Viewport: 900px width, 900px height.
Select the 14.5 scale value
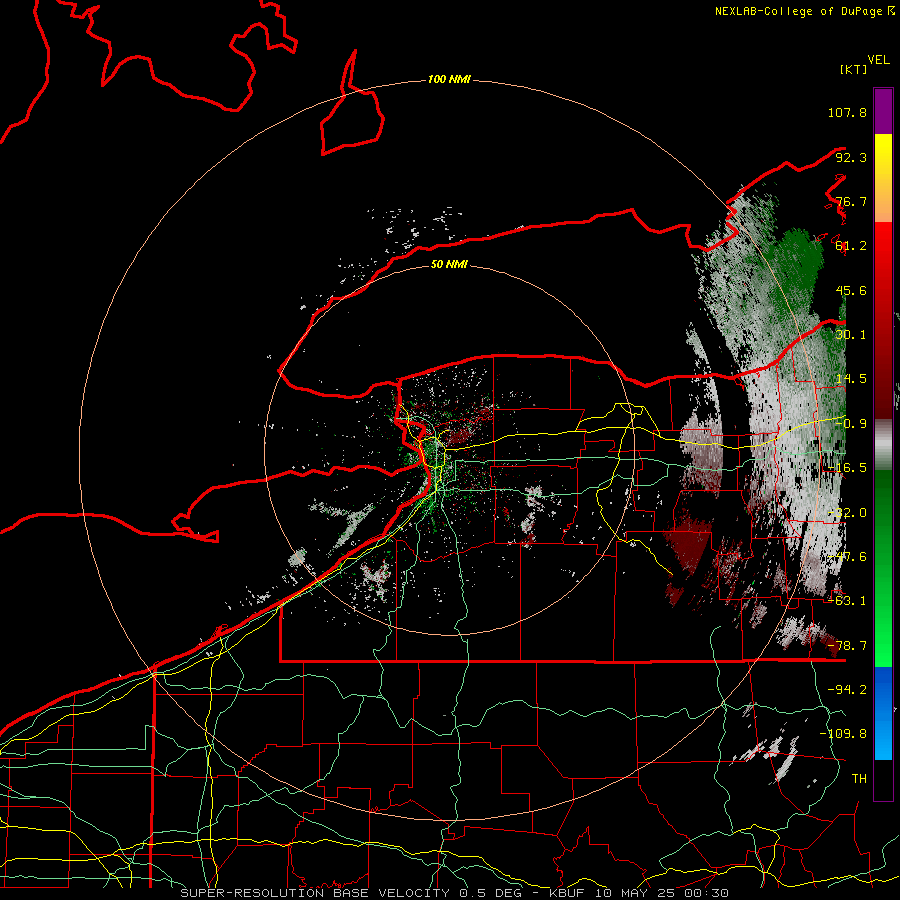(851, 379)
